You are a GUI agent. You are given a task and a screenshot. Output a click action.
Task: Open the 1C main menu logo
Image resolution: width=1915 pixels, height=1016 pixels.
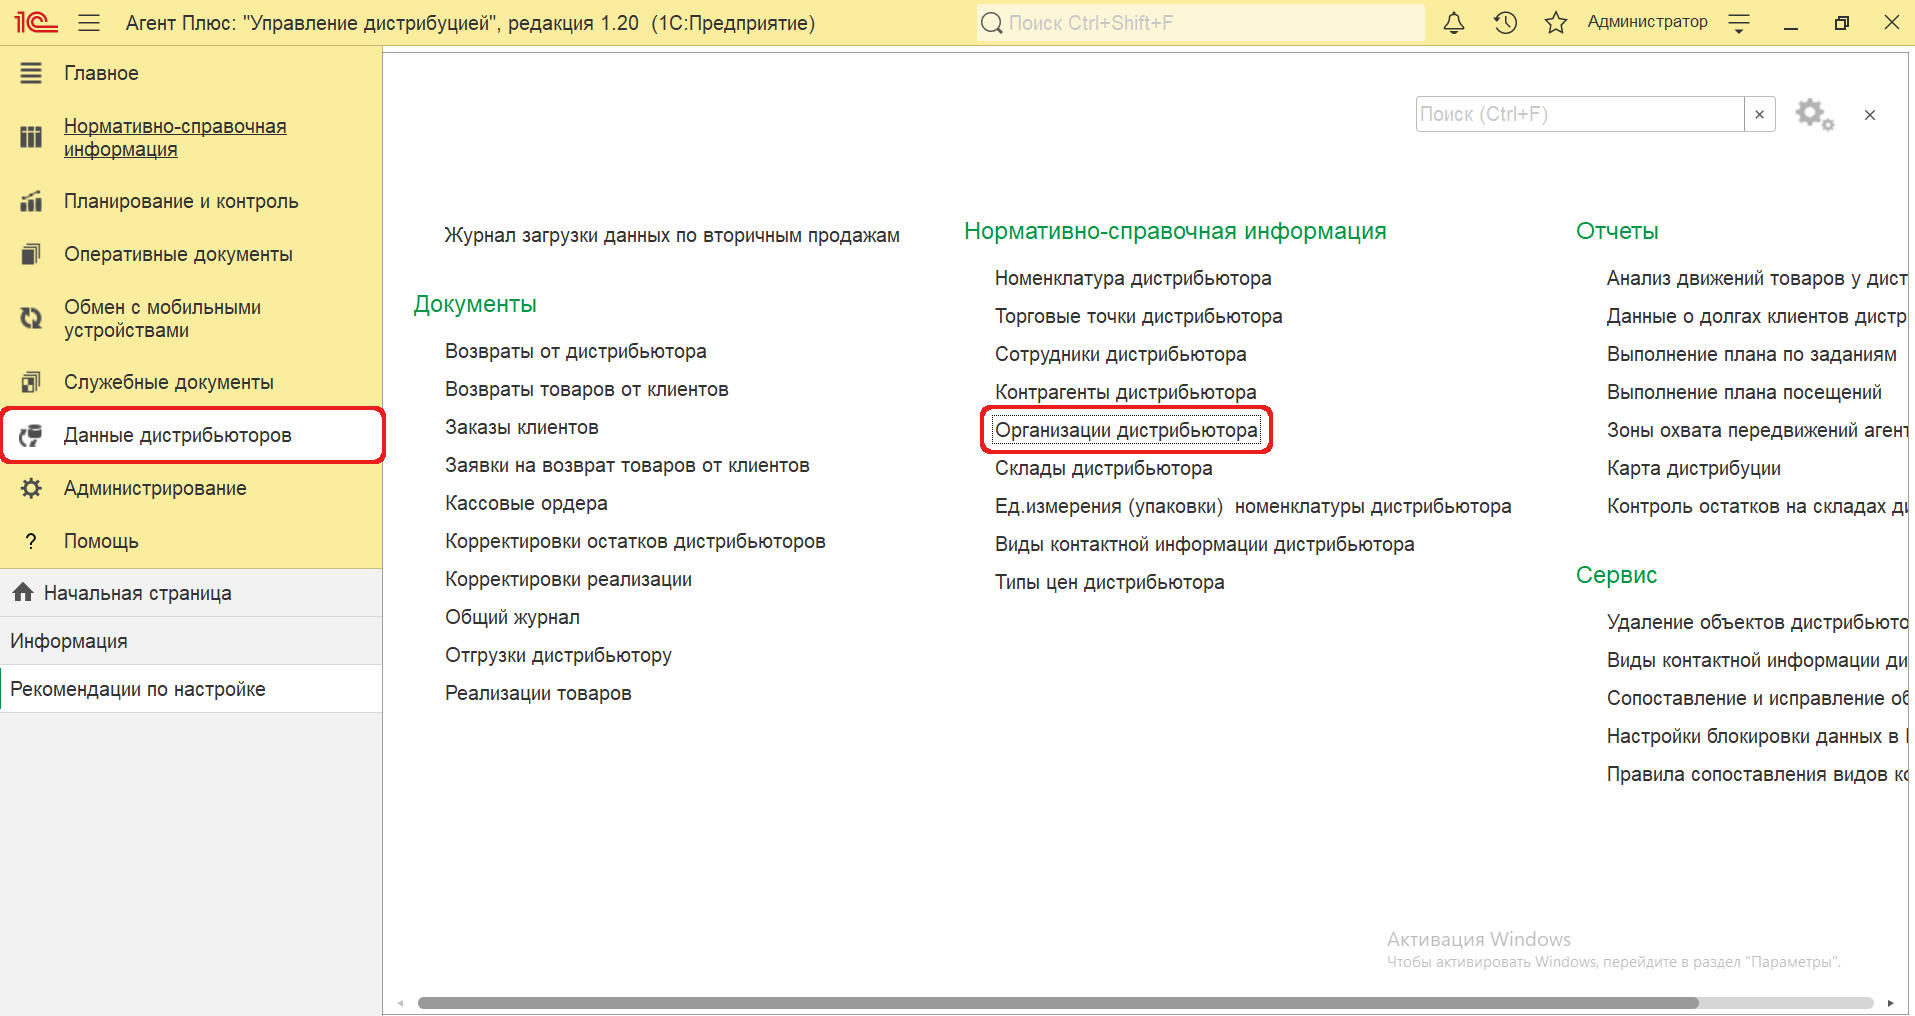click(x=36, y=22)
